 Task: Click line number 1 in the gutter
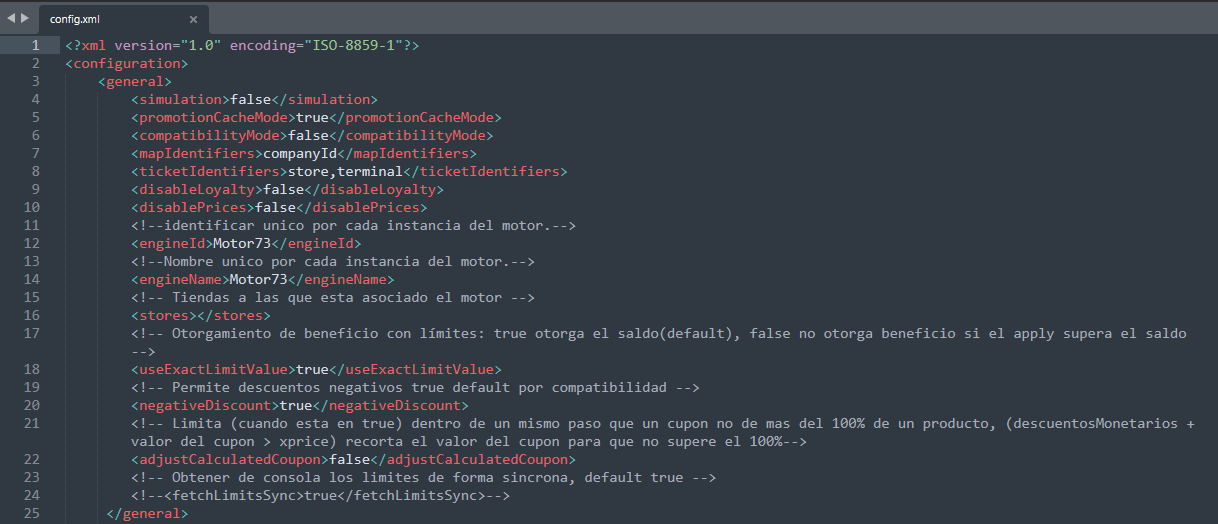pos(36,45)
